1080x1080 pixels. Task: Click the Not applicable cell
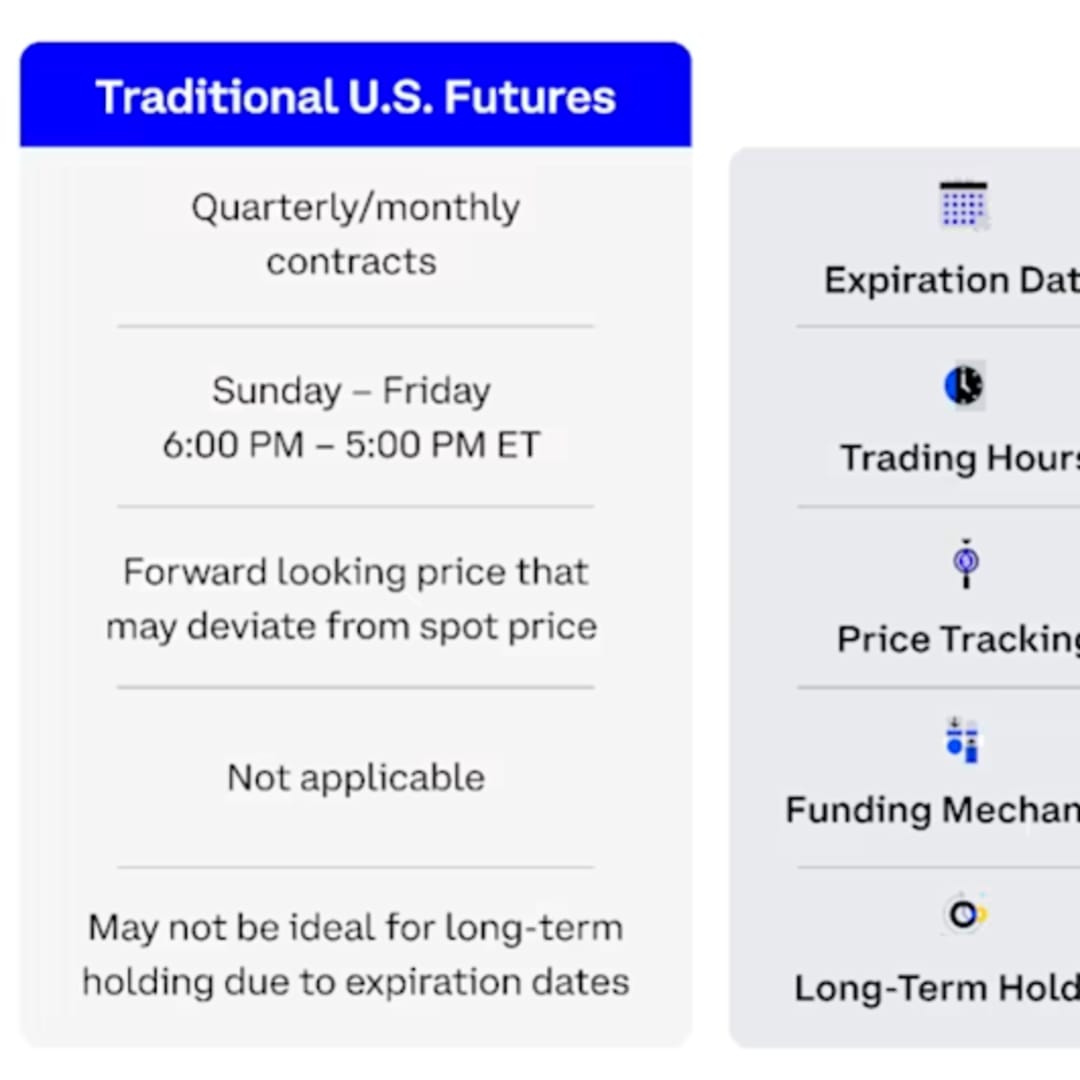coord(355,777)
